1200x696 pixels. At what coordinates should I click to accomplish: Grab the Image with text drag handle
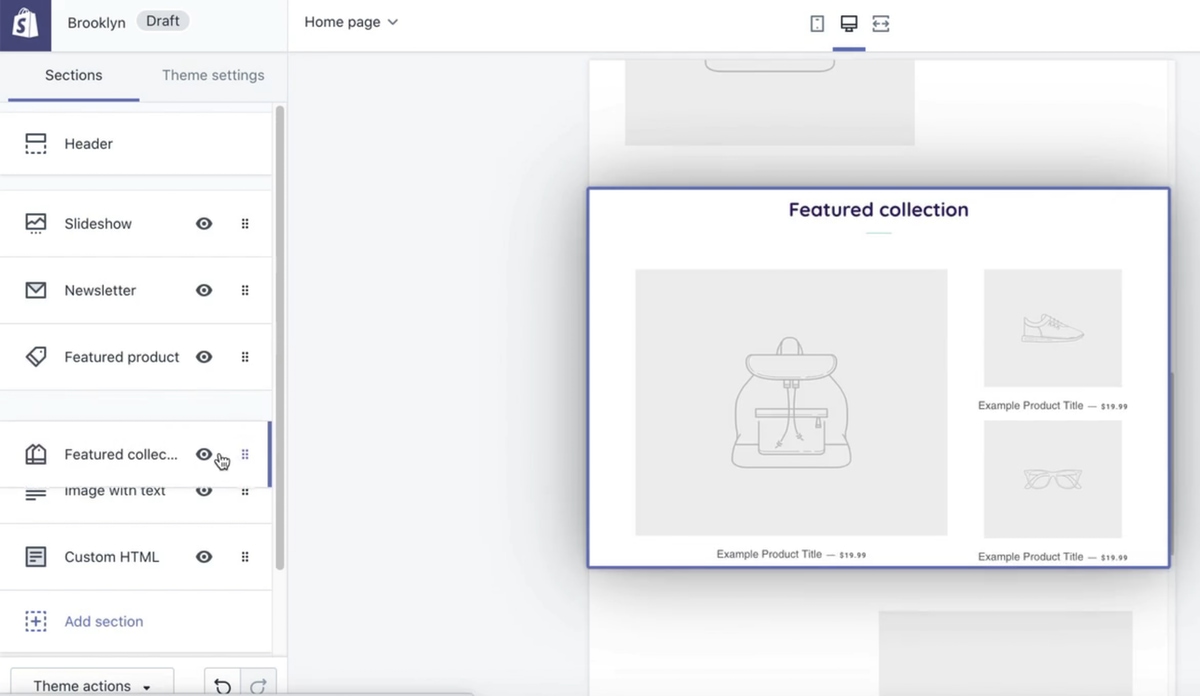click(x=245, y=492)
